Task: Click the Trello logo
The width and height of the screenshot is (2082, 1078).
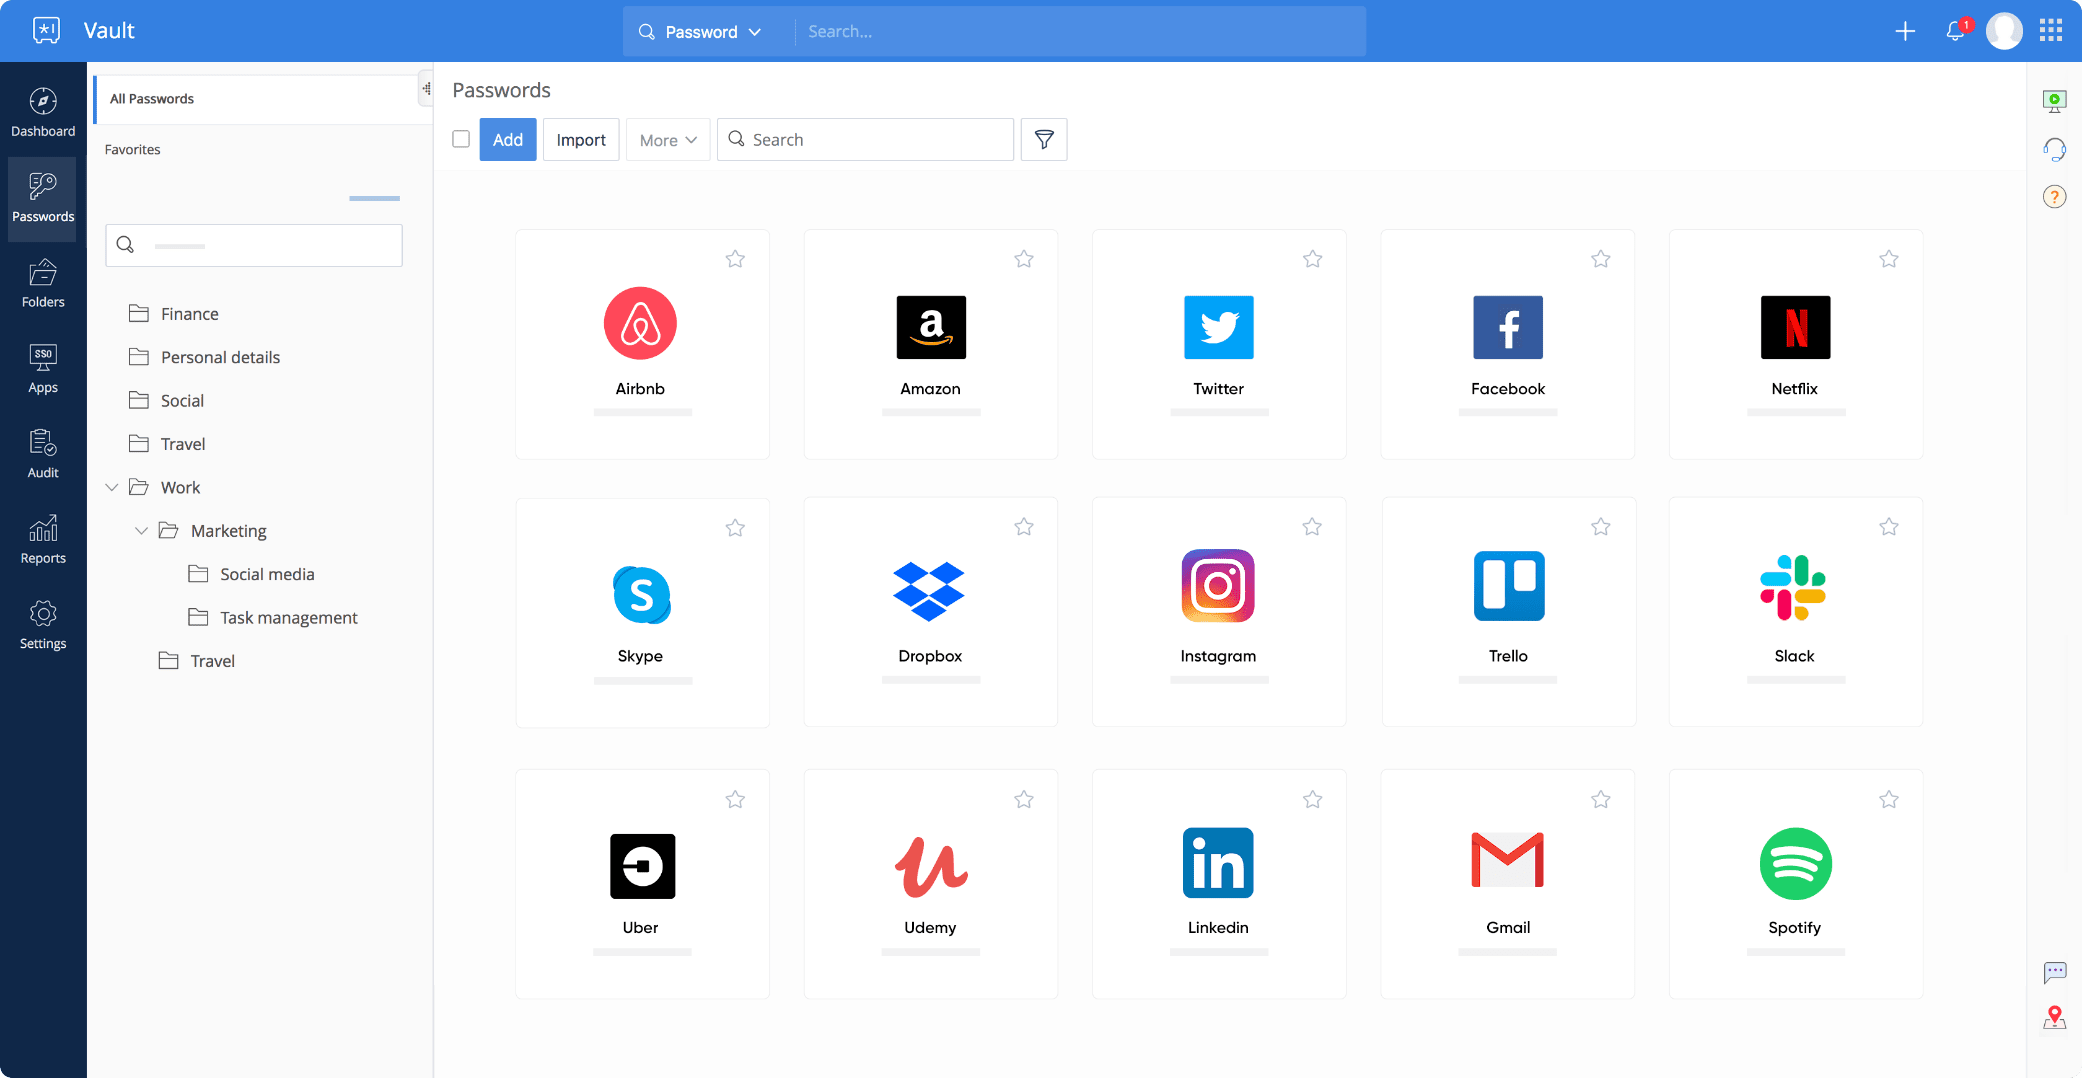Action: point(1509,586)
